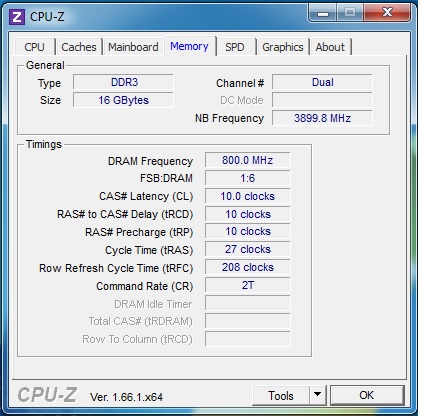
Task: Click the version text Ver. 1.66.1.x64
Action: (126, 397)
